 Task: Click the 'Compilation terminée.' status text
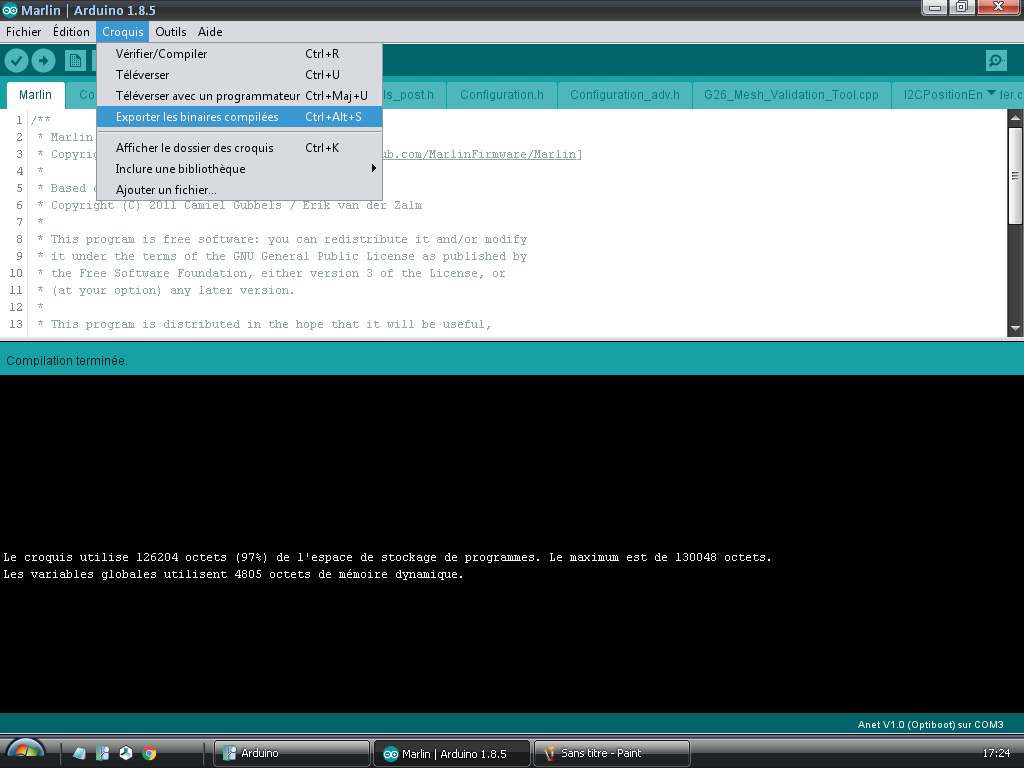pos(67,360)
